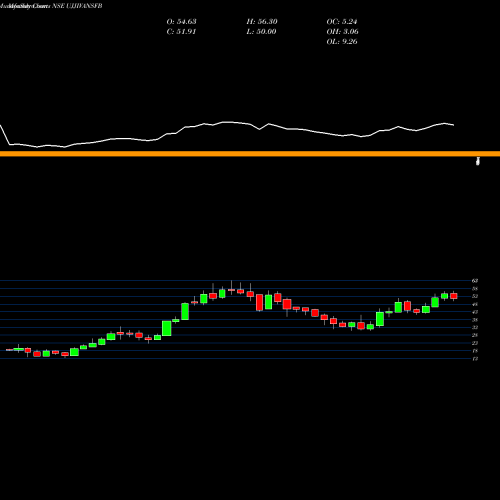This screenshot has width=500, height=500.
Task: Select the high price value H: 56.30
Action: (x=262, y=22)
